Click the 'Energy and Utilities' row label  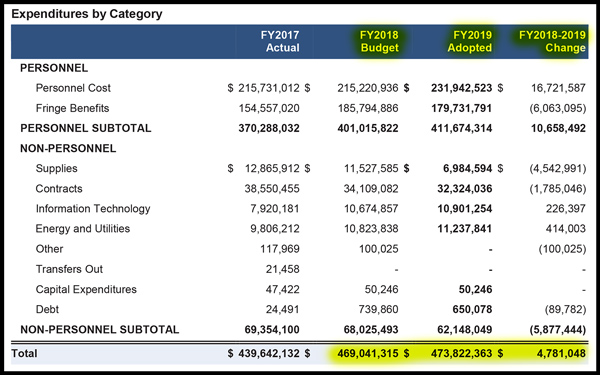(83, 229)
